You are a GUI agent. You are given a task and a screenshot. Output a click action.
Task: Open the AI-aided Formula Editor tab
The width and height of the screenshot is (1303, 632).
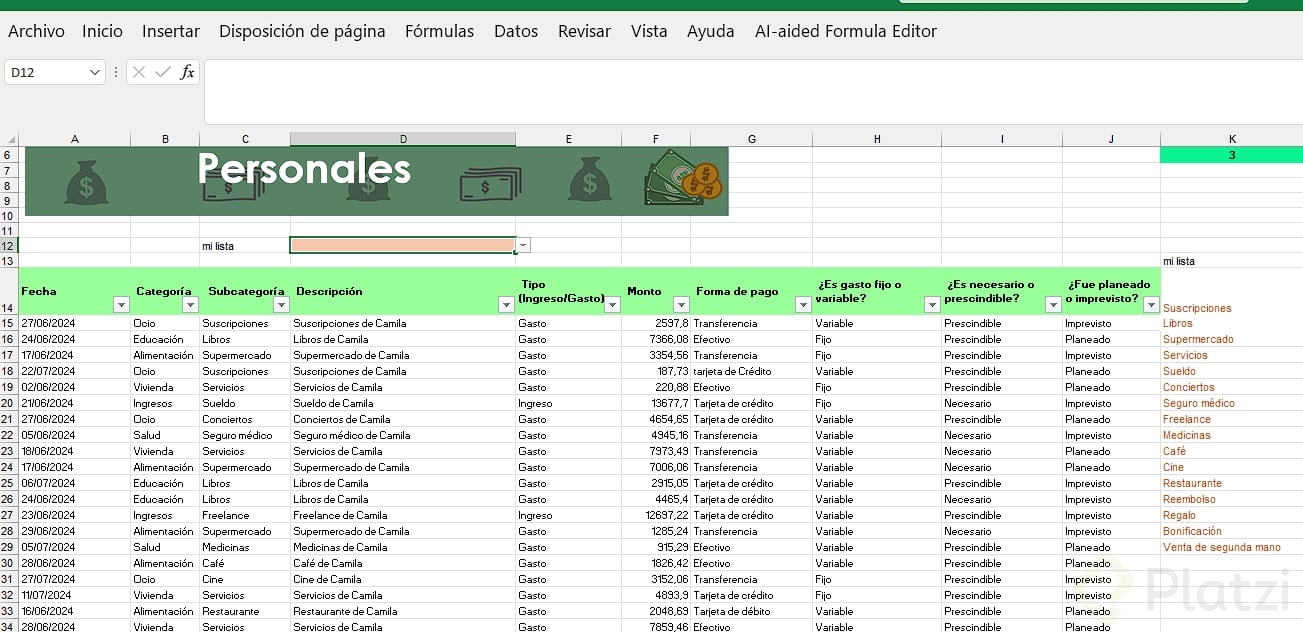(x=845, y=31)
